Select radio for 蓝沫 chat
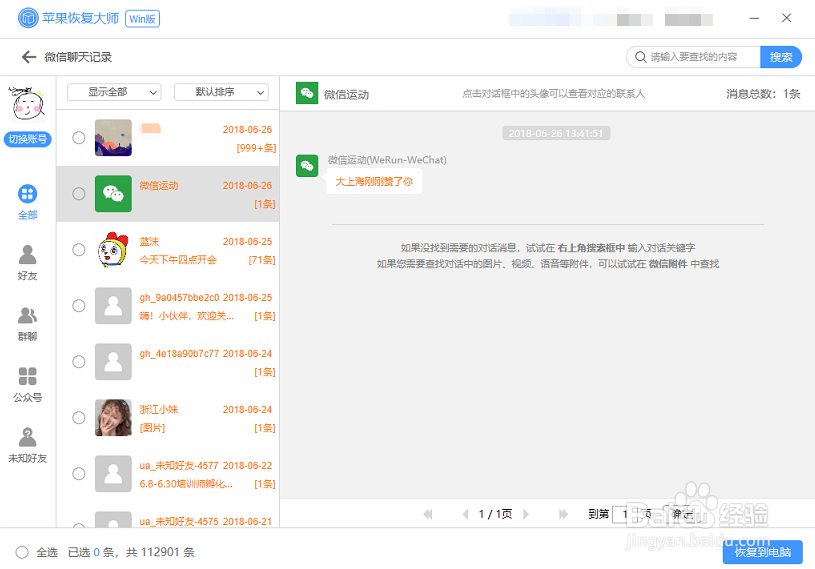815x569 pixels. point(78,250)
